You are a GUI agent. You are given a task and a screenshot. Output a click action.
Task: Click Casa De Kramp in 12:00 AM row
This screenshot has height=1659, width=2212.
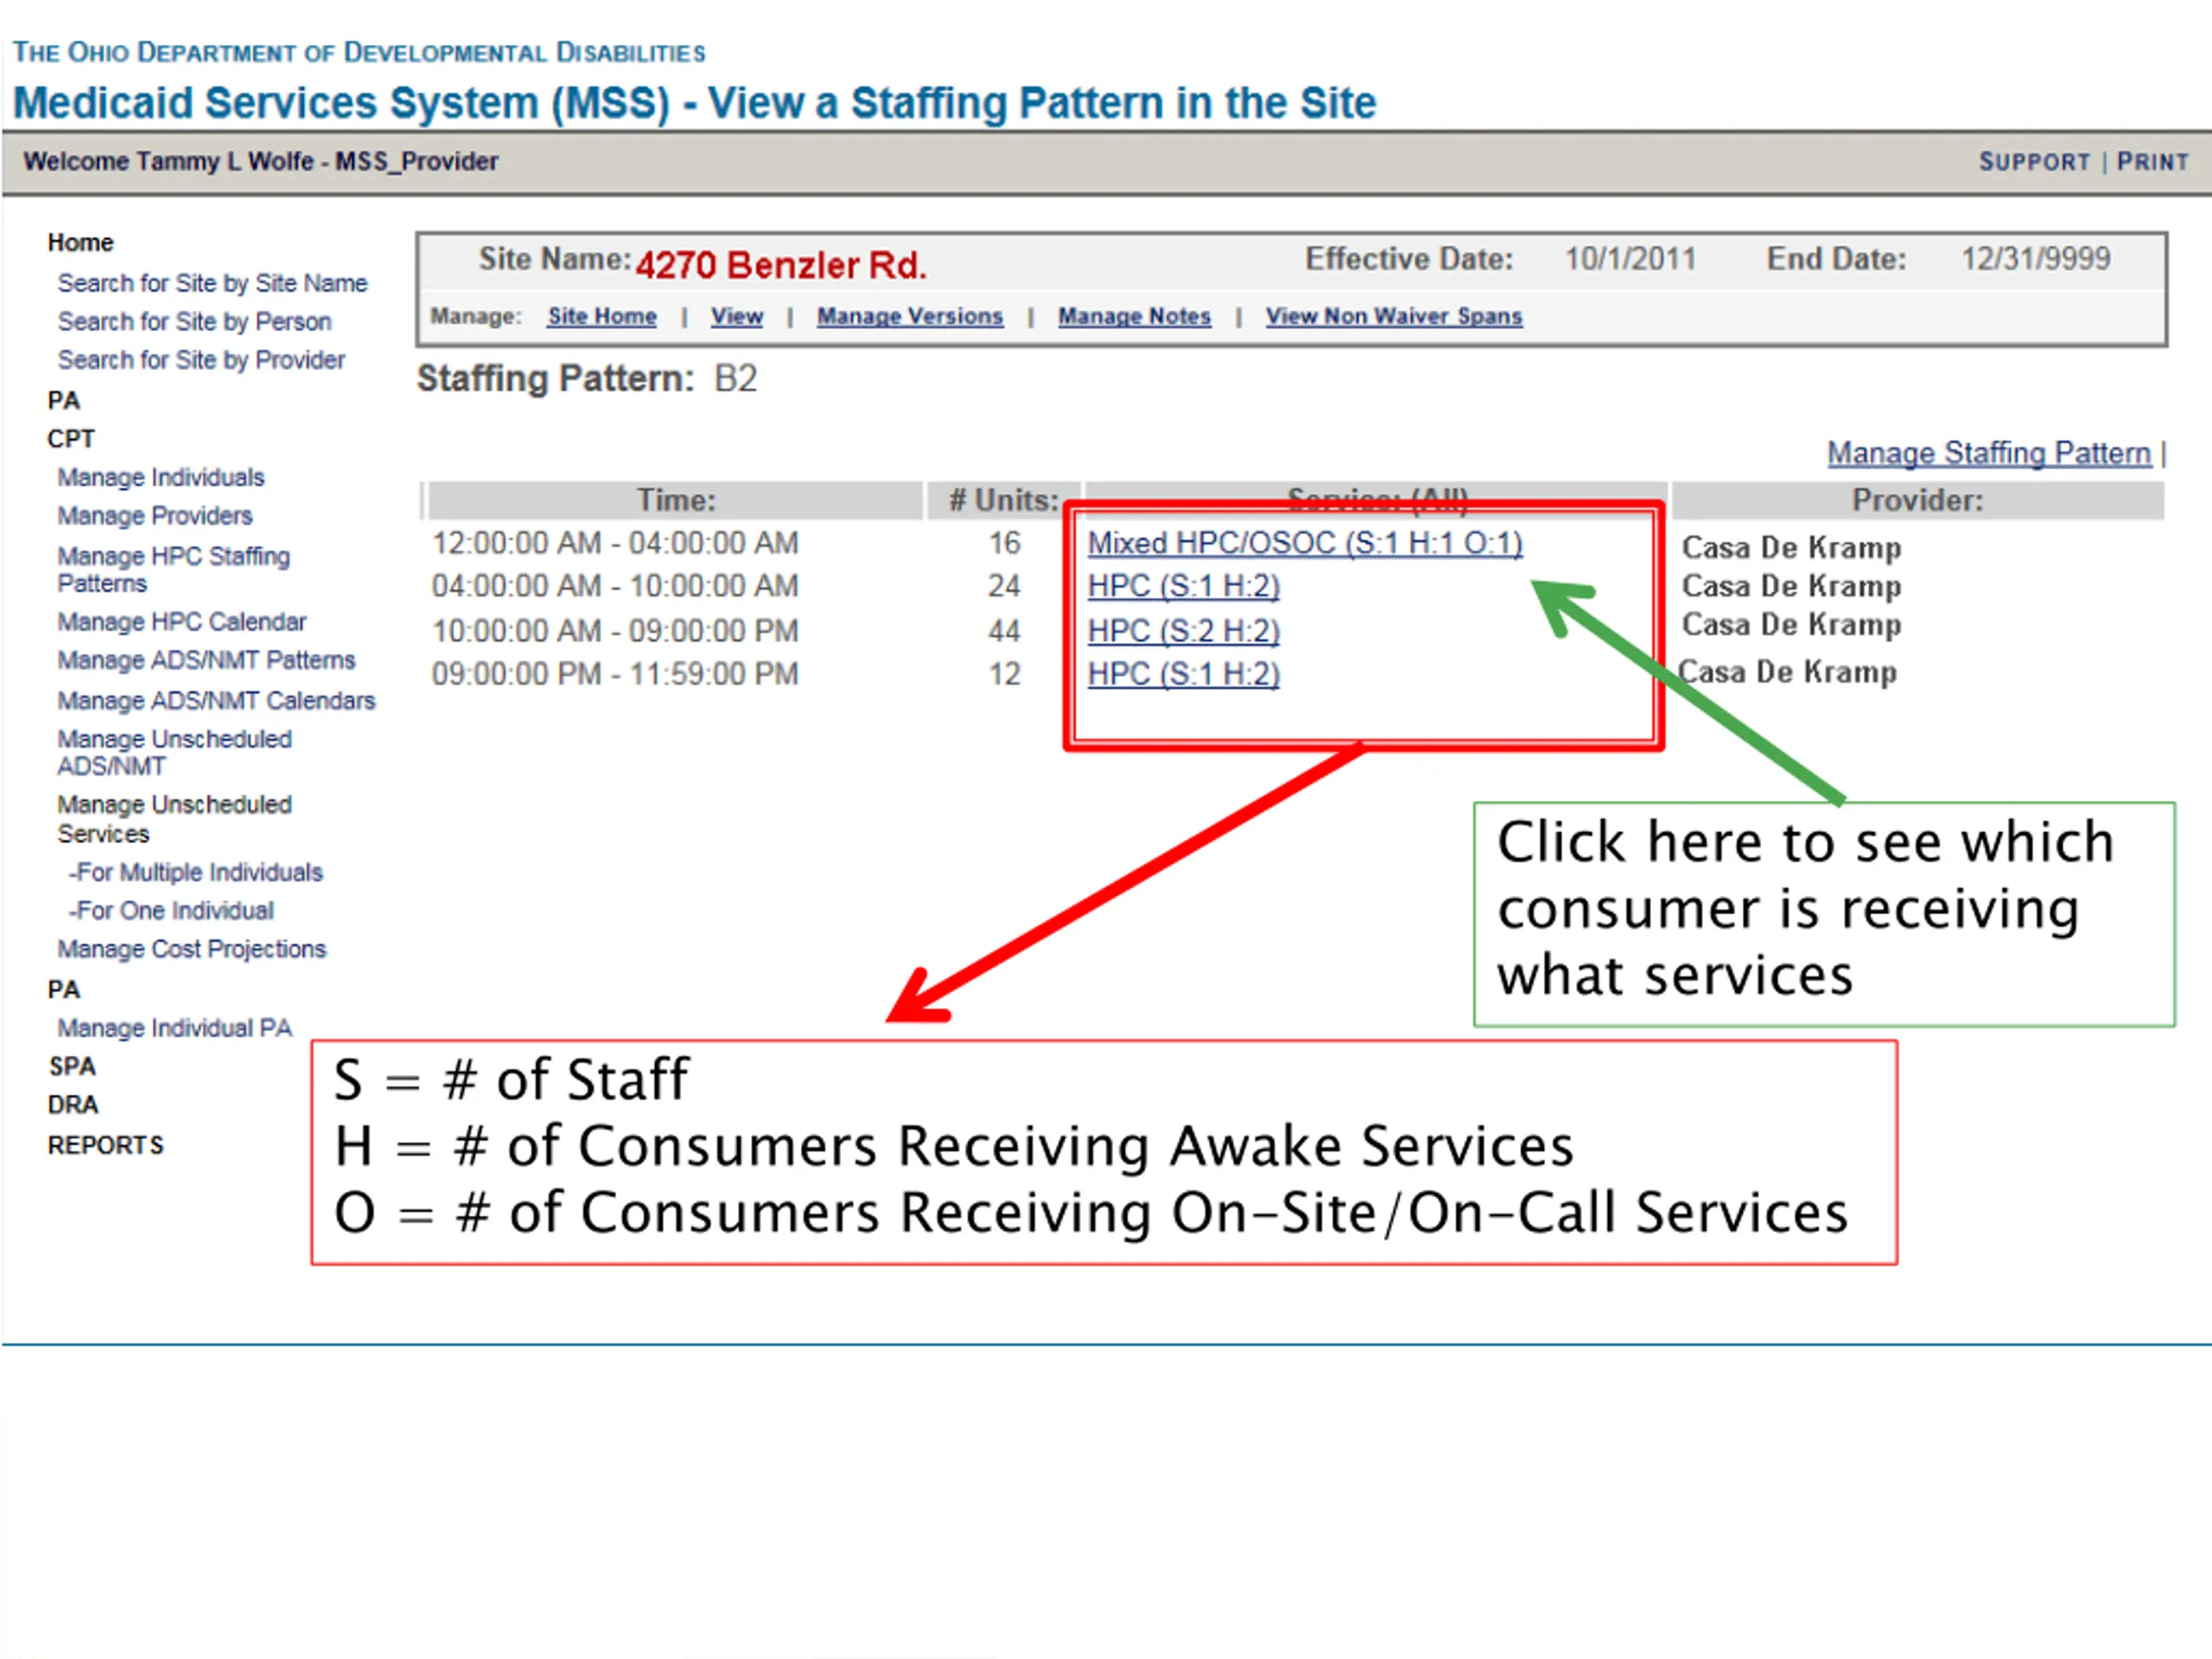(1792, 548)
